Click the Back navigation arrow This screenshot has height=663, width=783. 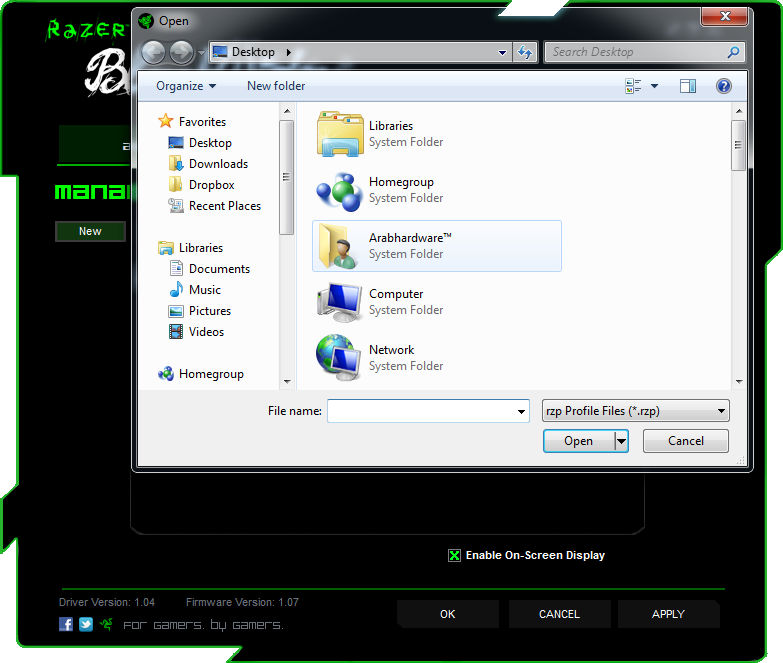[x=153, y=52]
